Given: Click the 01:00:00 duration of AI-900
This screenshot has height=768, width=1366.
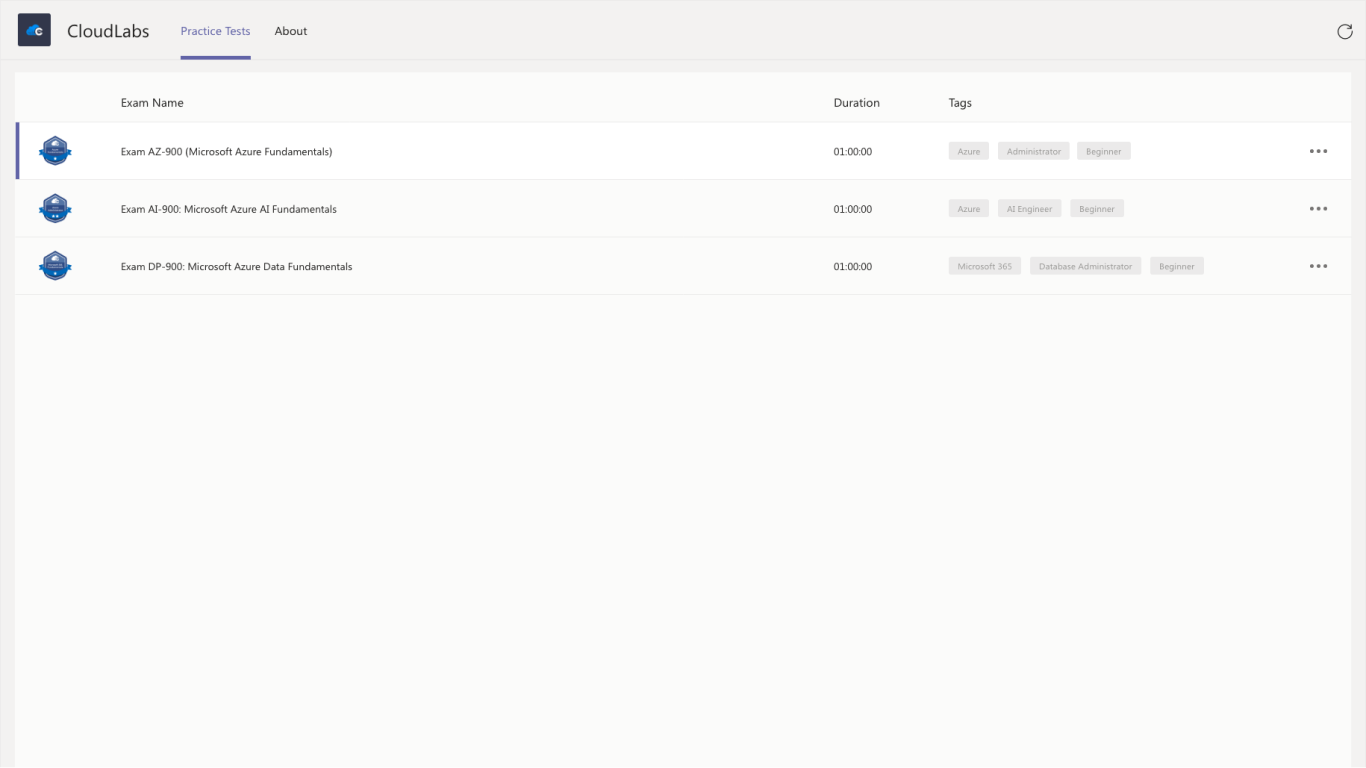Looking at the screenshot, I should [853, 209].
